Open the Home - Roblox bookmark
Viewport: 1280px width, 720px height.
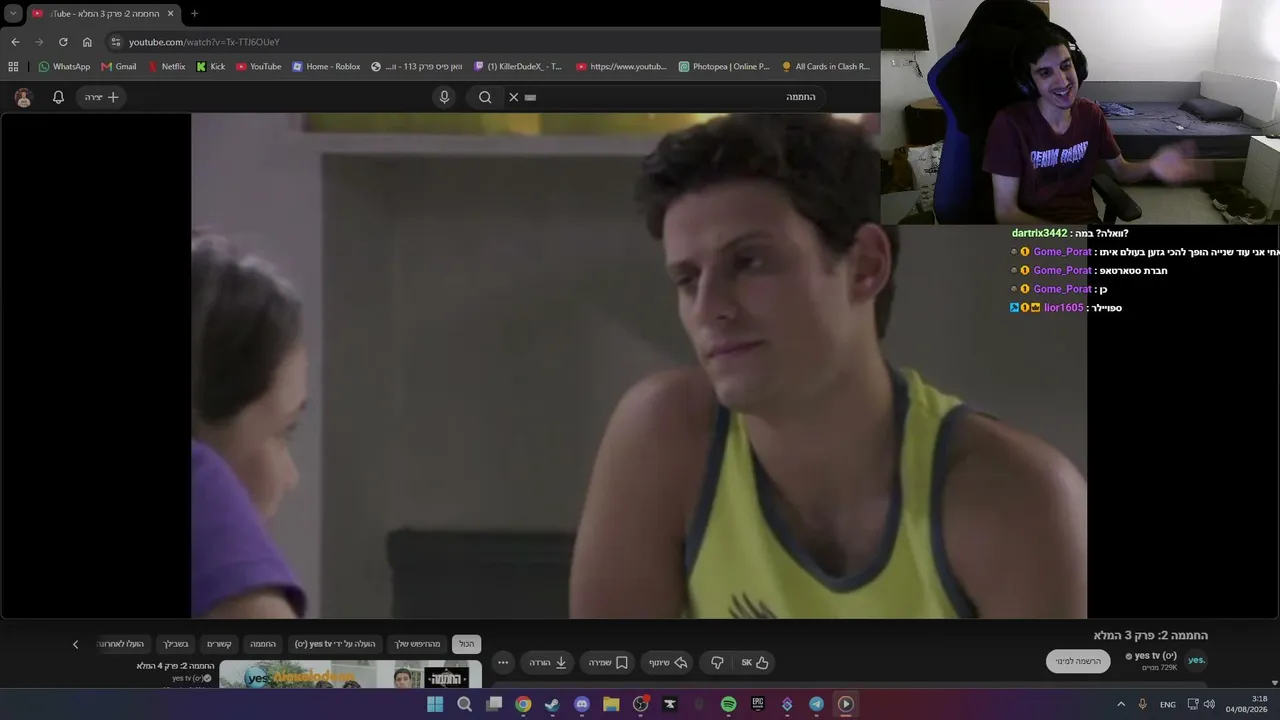click(x=326, y=67)
